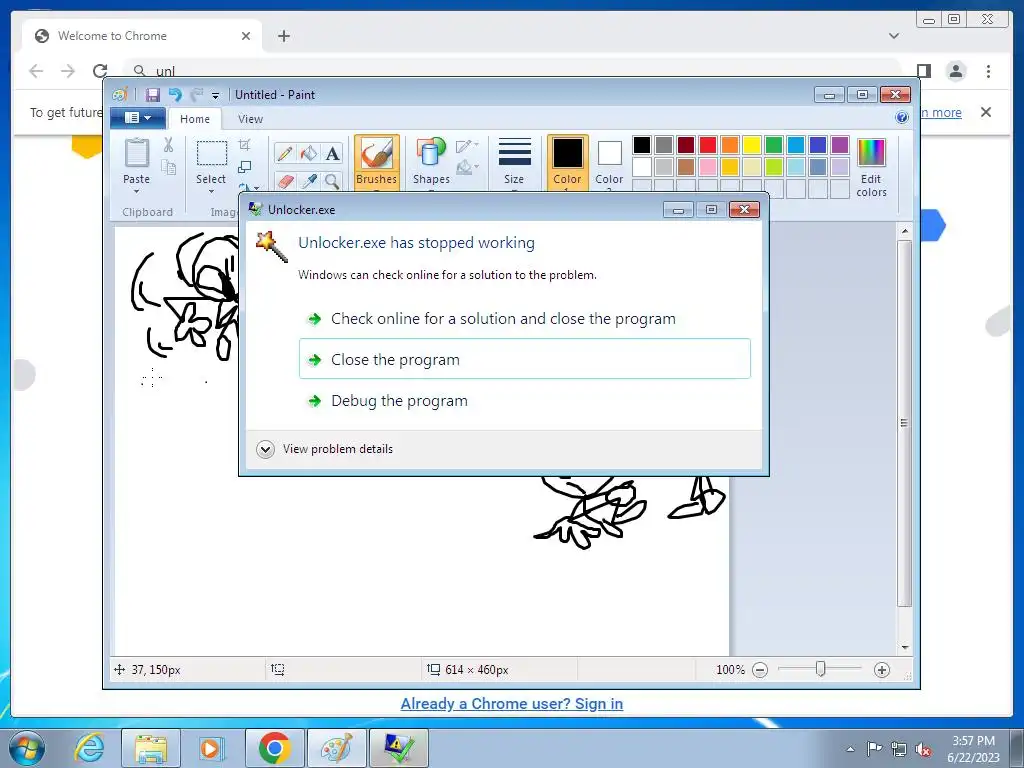Select the Pencil tool in Paint

click(x=285, y=153)
